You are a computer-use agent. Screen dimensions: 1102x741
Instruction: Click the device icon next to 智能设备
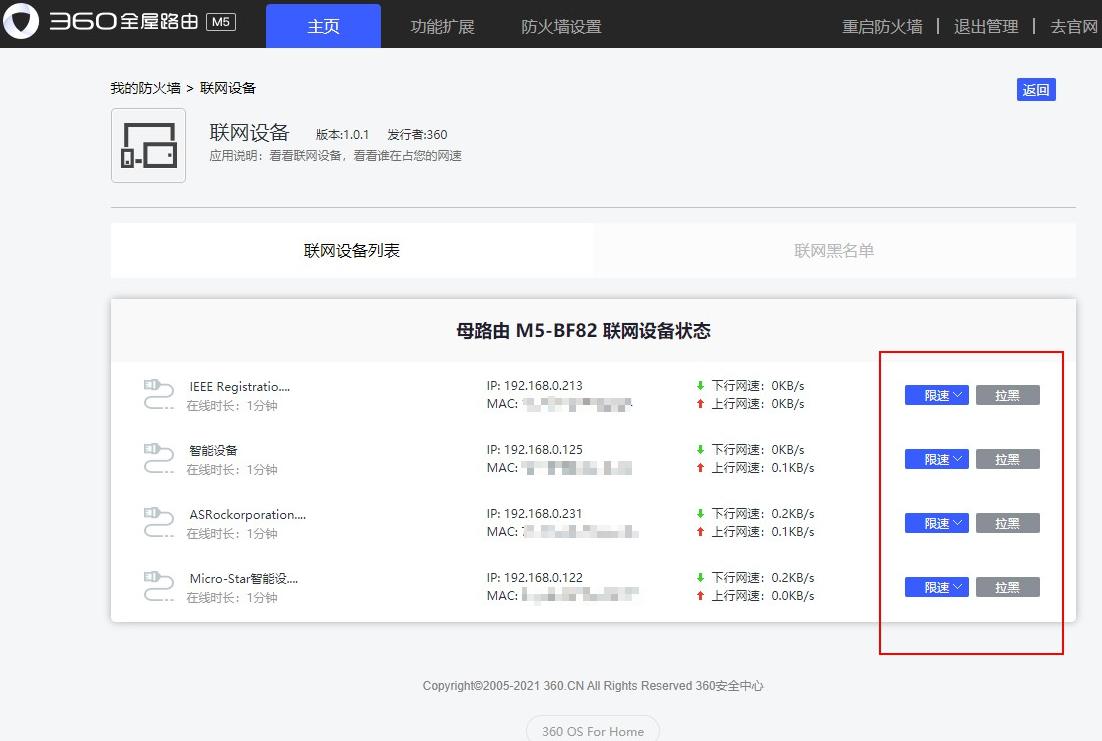(158, 459)
